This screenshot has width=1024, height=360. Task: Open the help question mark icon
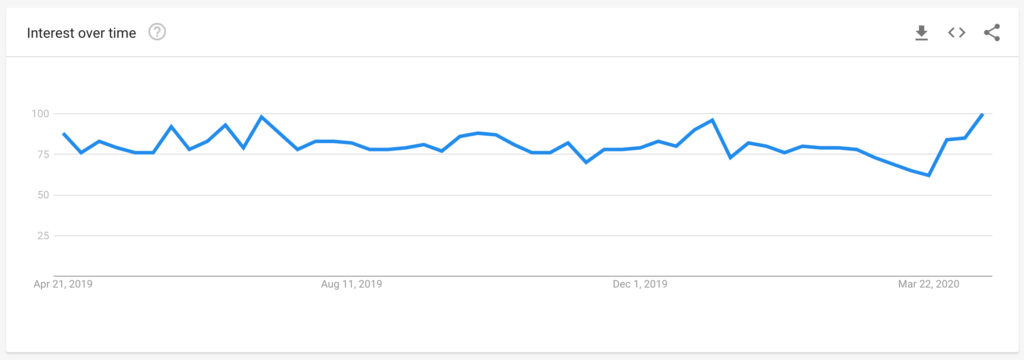point(157,32)
